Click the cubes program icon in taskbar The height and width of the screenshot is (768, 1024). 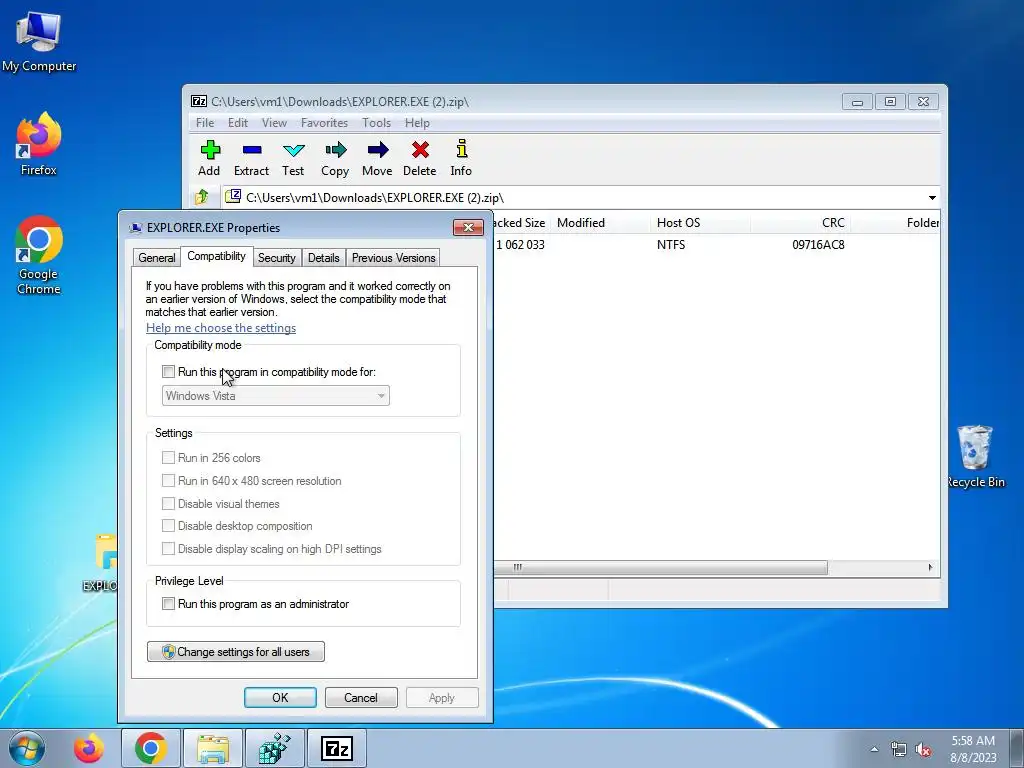(275, 748)
